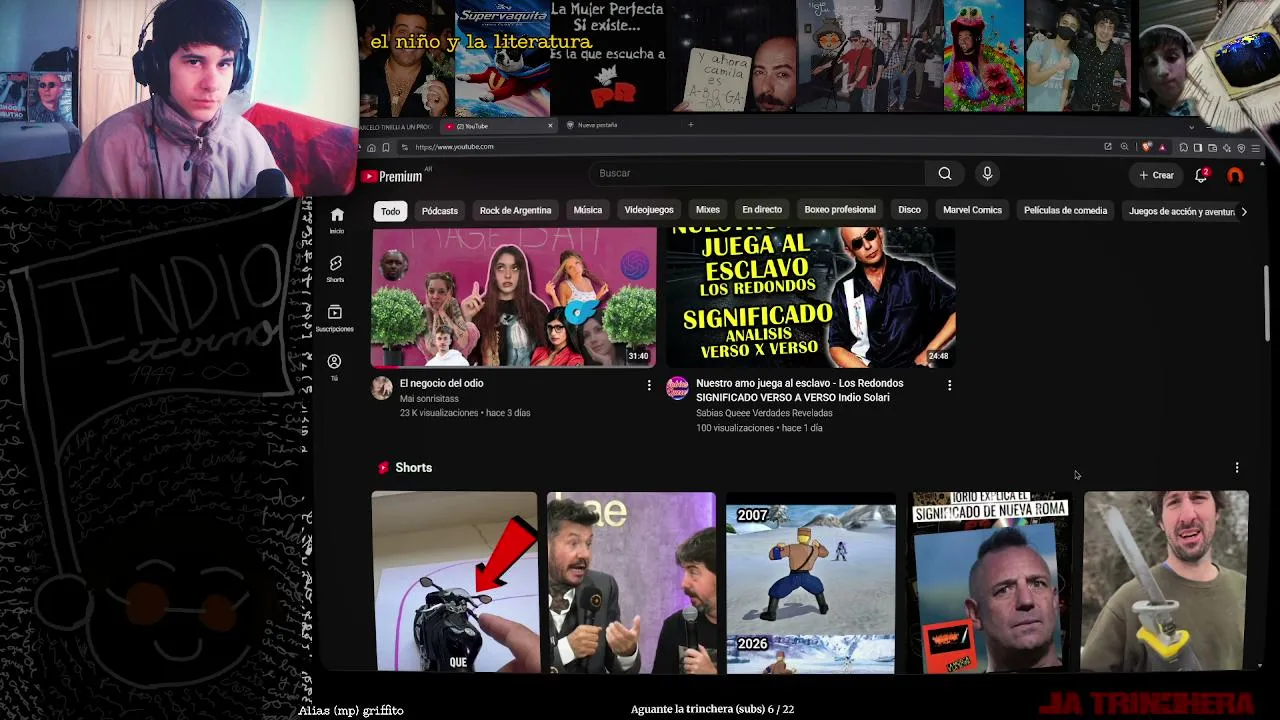Open the 2007 vs 2026 game Short

(x=810, y=582)
